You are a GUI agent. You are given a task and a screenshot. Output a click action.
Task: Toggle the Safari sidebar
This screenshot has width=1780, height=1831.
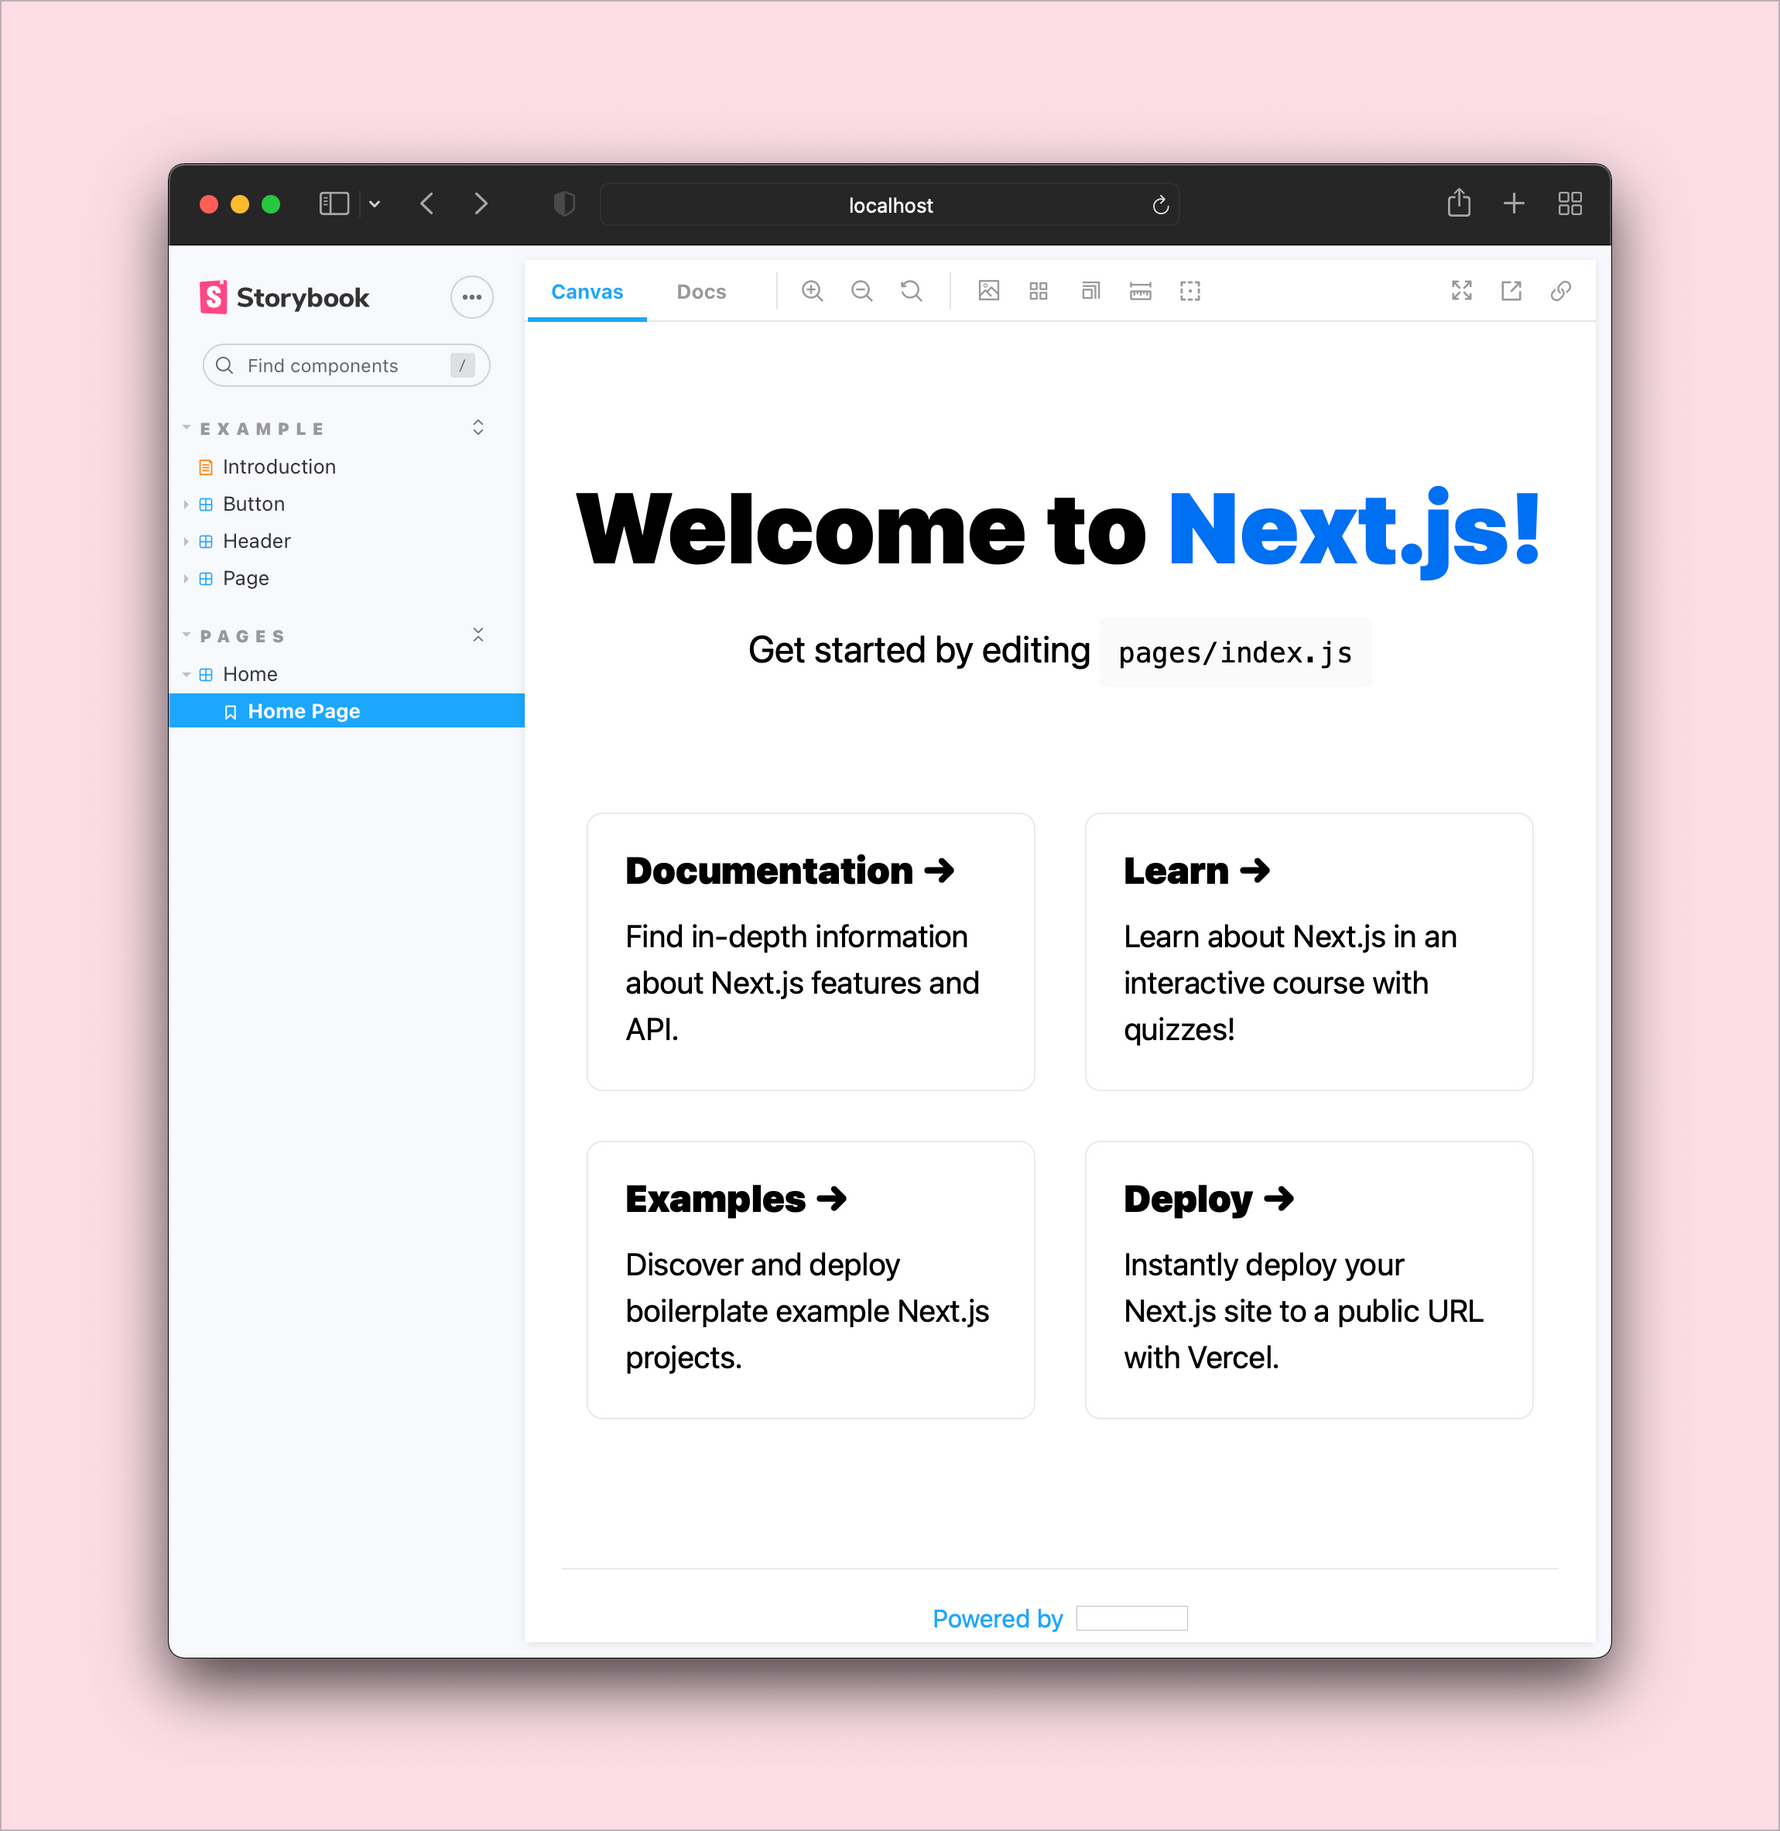click(334, 204)
